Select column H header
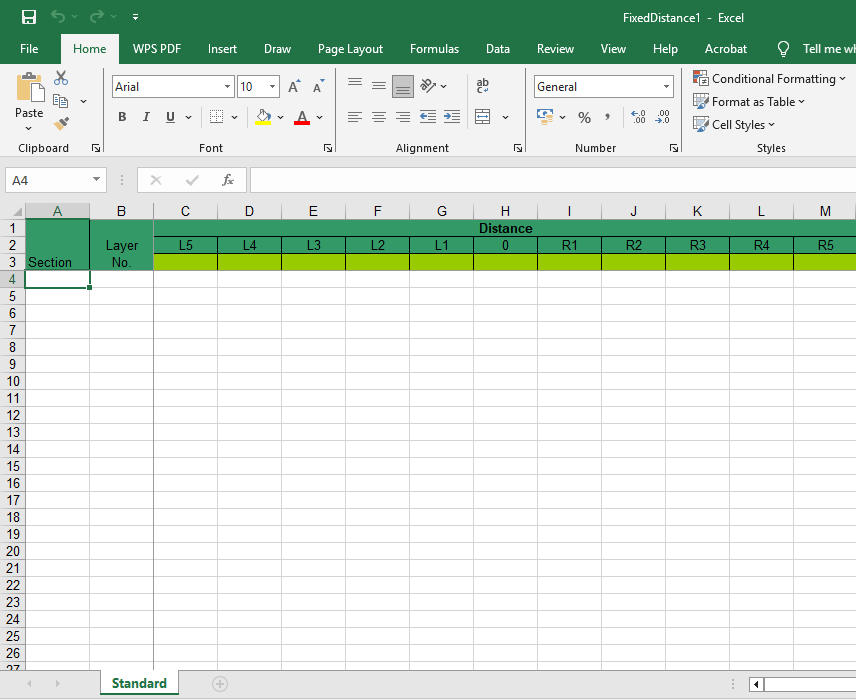 point(506,211)
